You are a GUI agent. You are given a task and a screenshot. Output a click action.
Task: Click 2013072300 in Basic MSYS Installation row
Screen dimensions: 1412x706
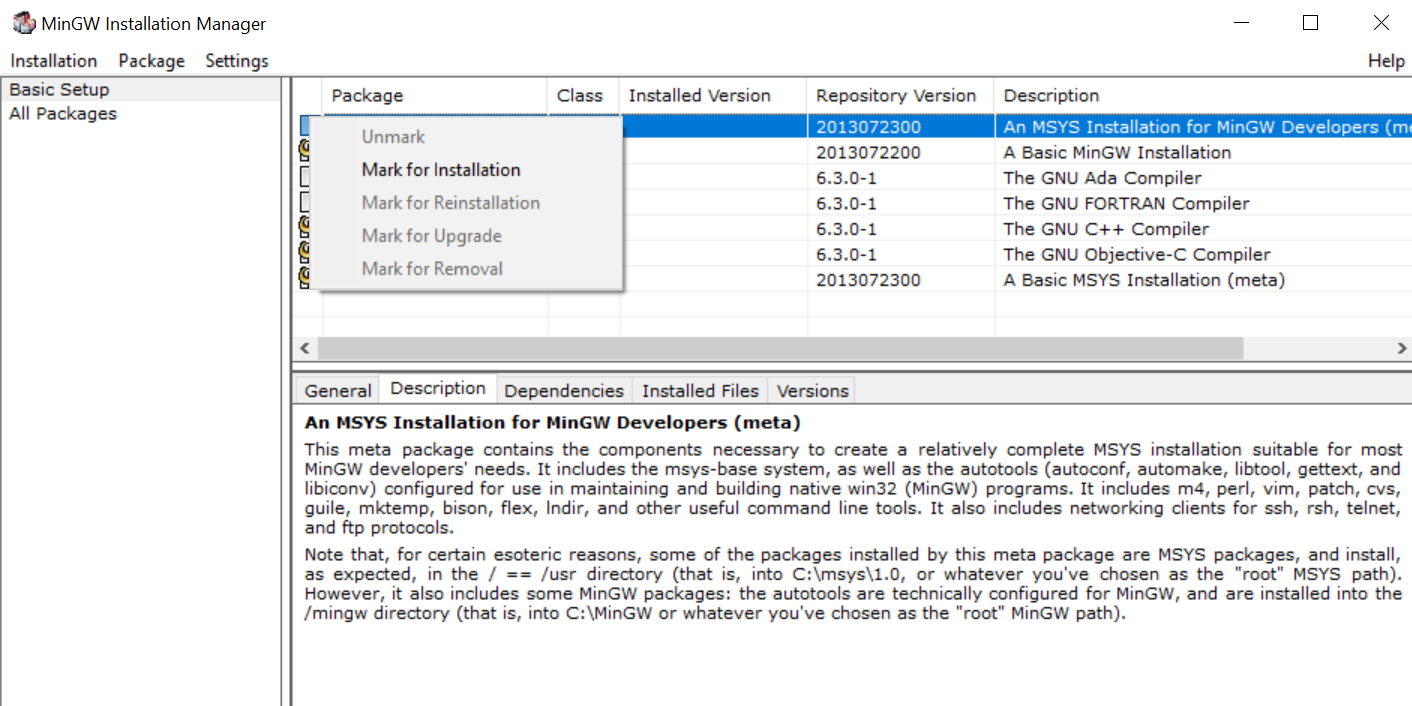coord(868,280)
